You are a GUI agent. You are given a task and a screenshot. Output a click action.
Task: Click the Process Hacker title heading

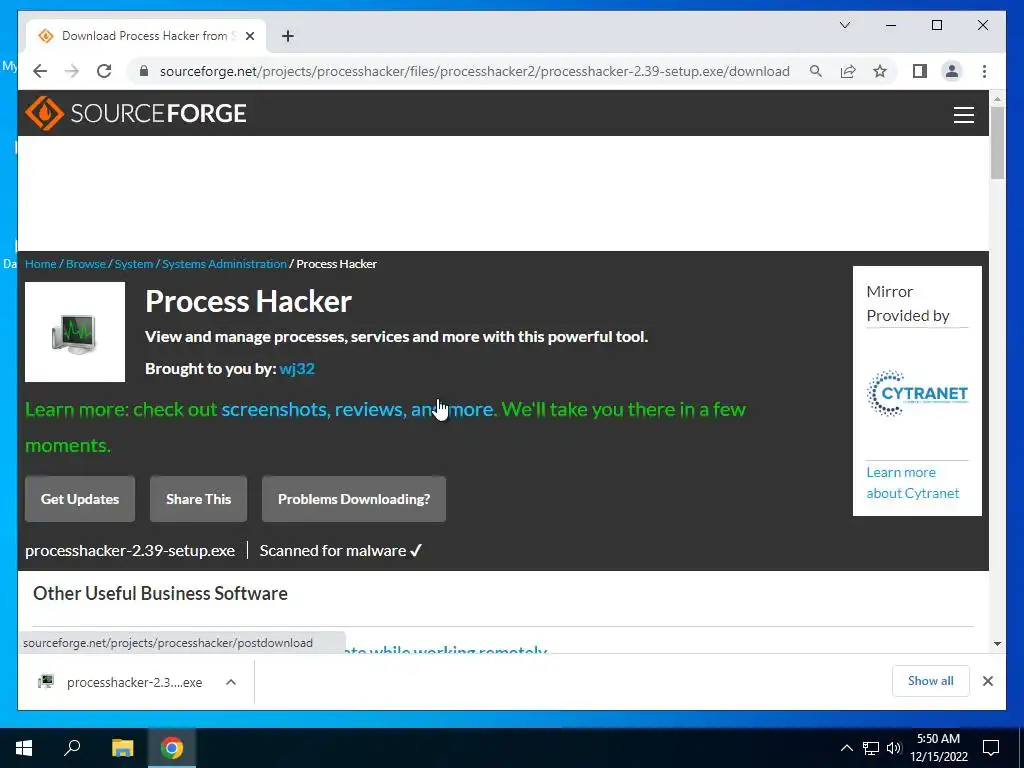click(248, 301)
